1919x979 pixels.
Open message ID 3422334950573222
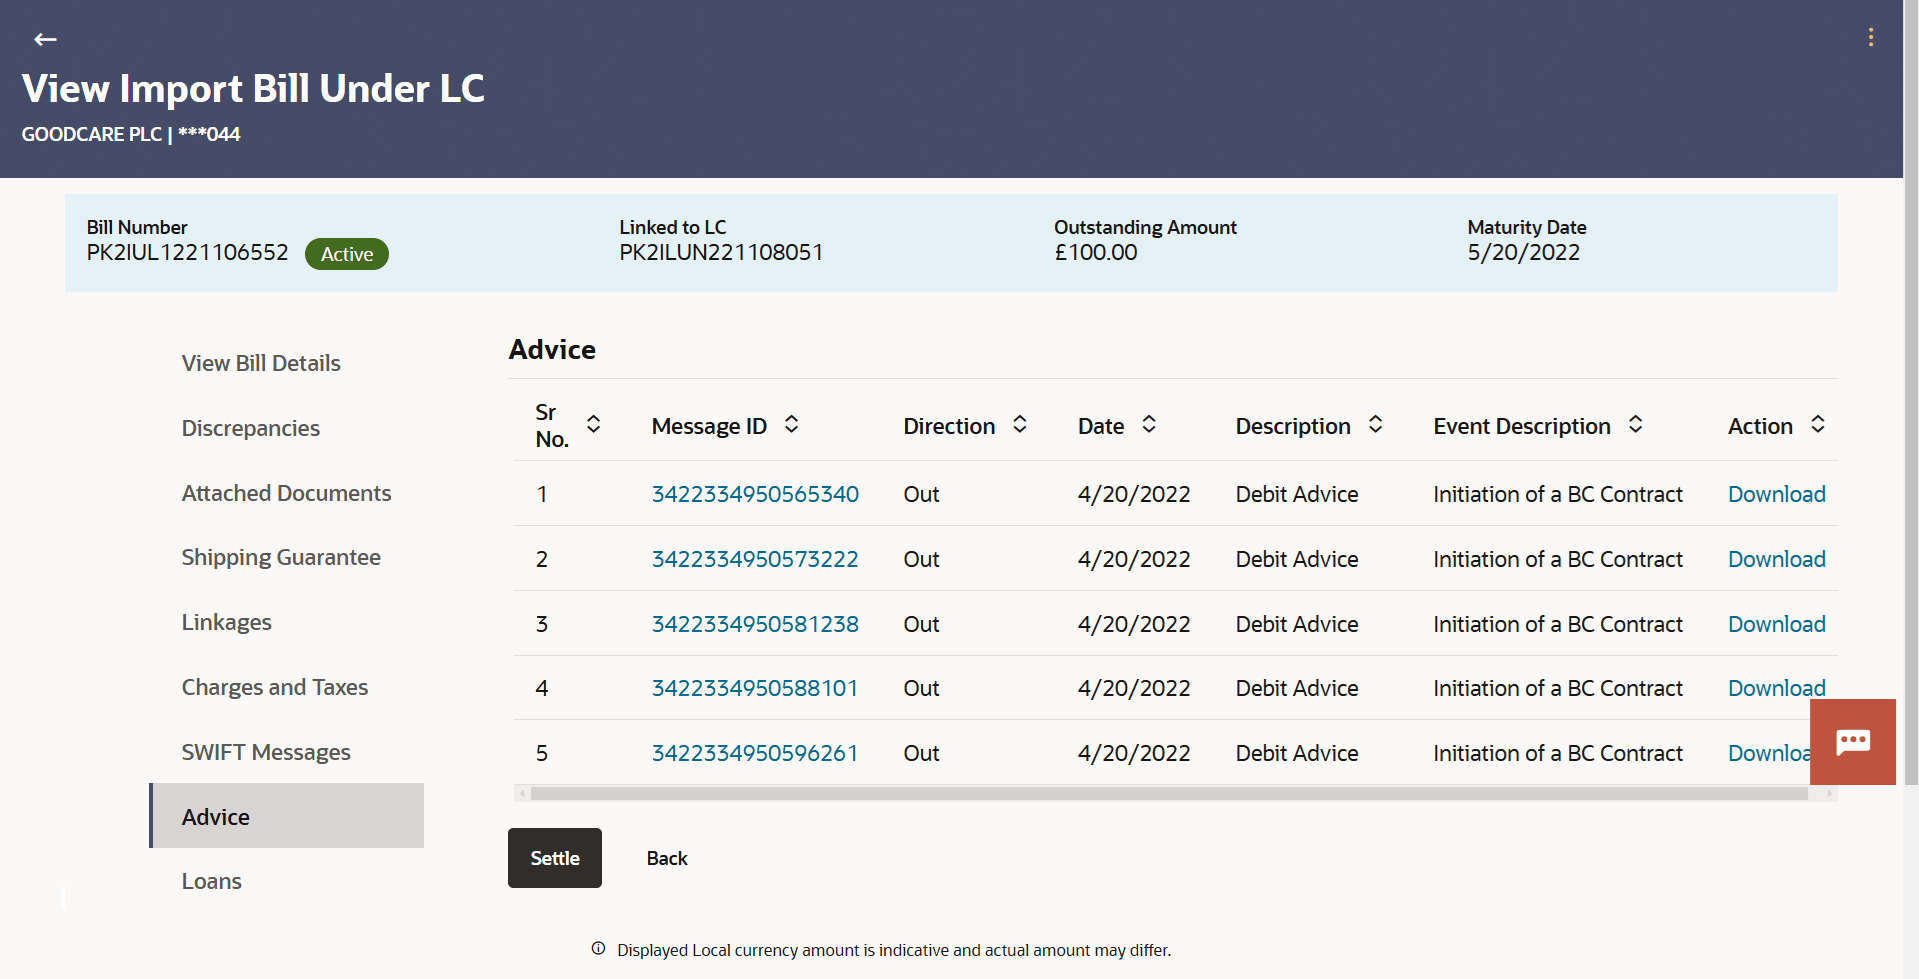click(755, 559)
